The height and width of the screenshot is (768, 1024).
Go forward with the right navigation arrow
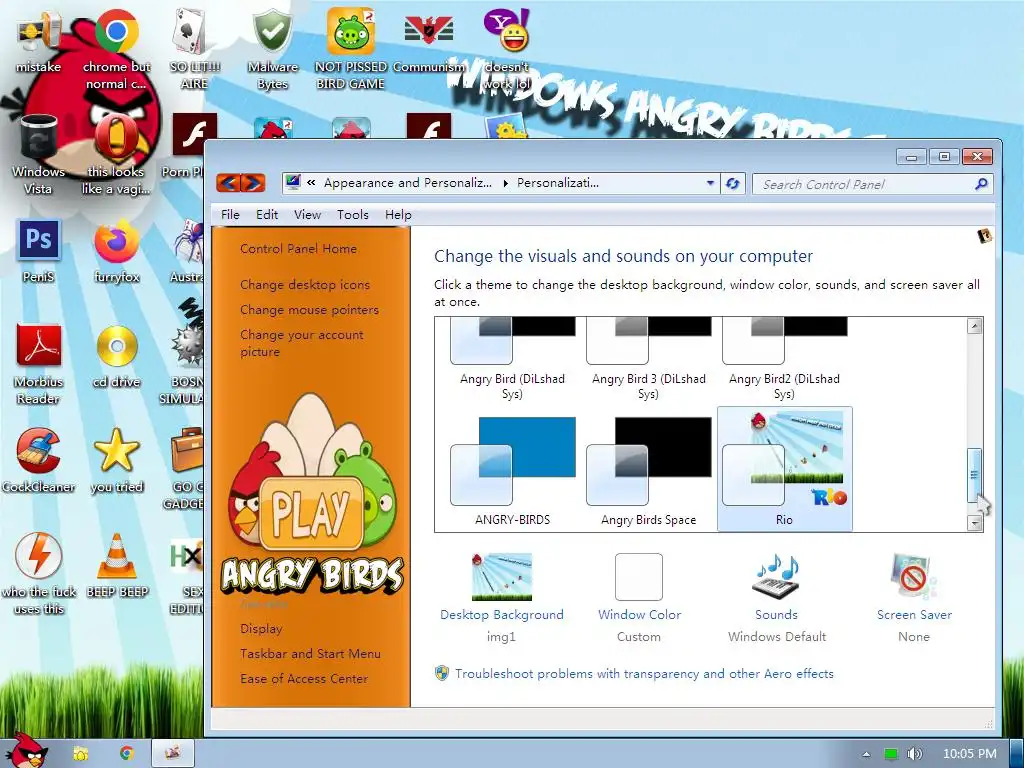(x=253, y=183)
